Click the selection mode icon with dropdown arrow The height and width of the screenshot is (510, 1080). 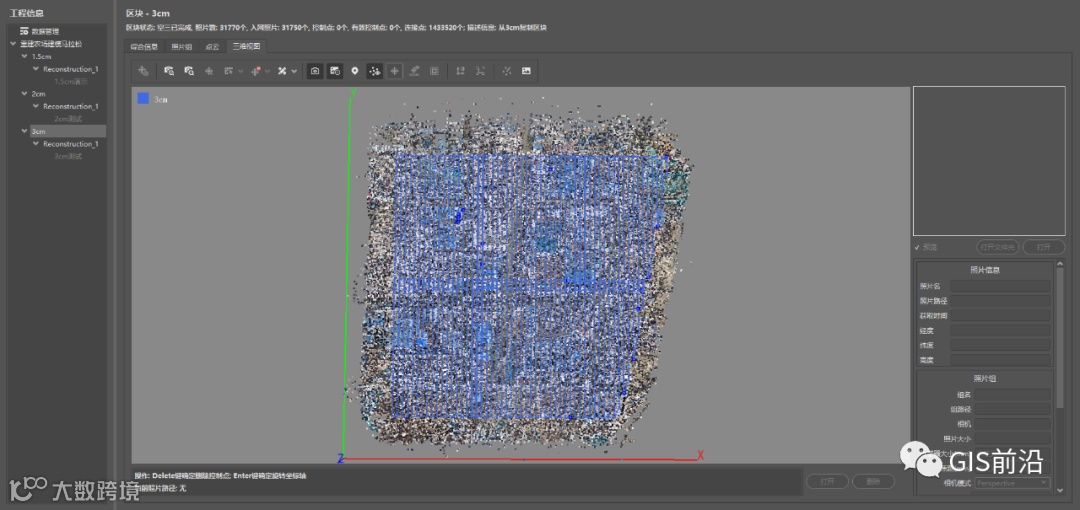click(x=229, y=71)
